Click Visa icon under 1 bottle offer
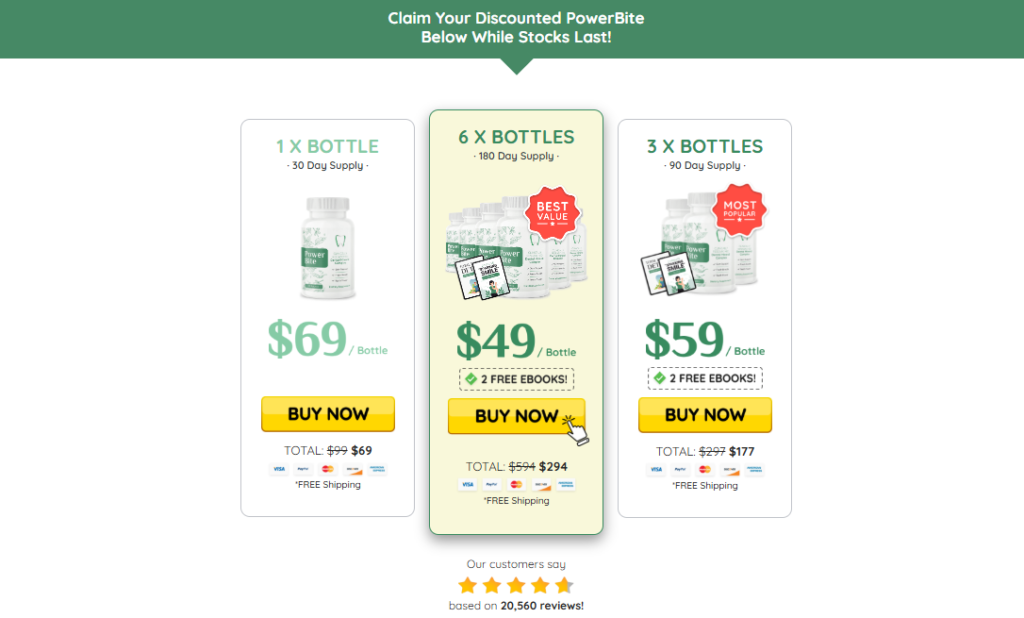 279,469
